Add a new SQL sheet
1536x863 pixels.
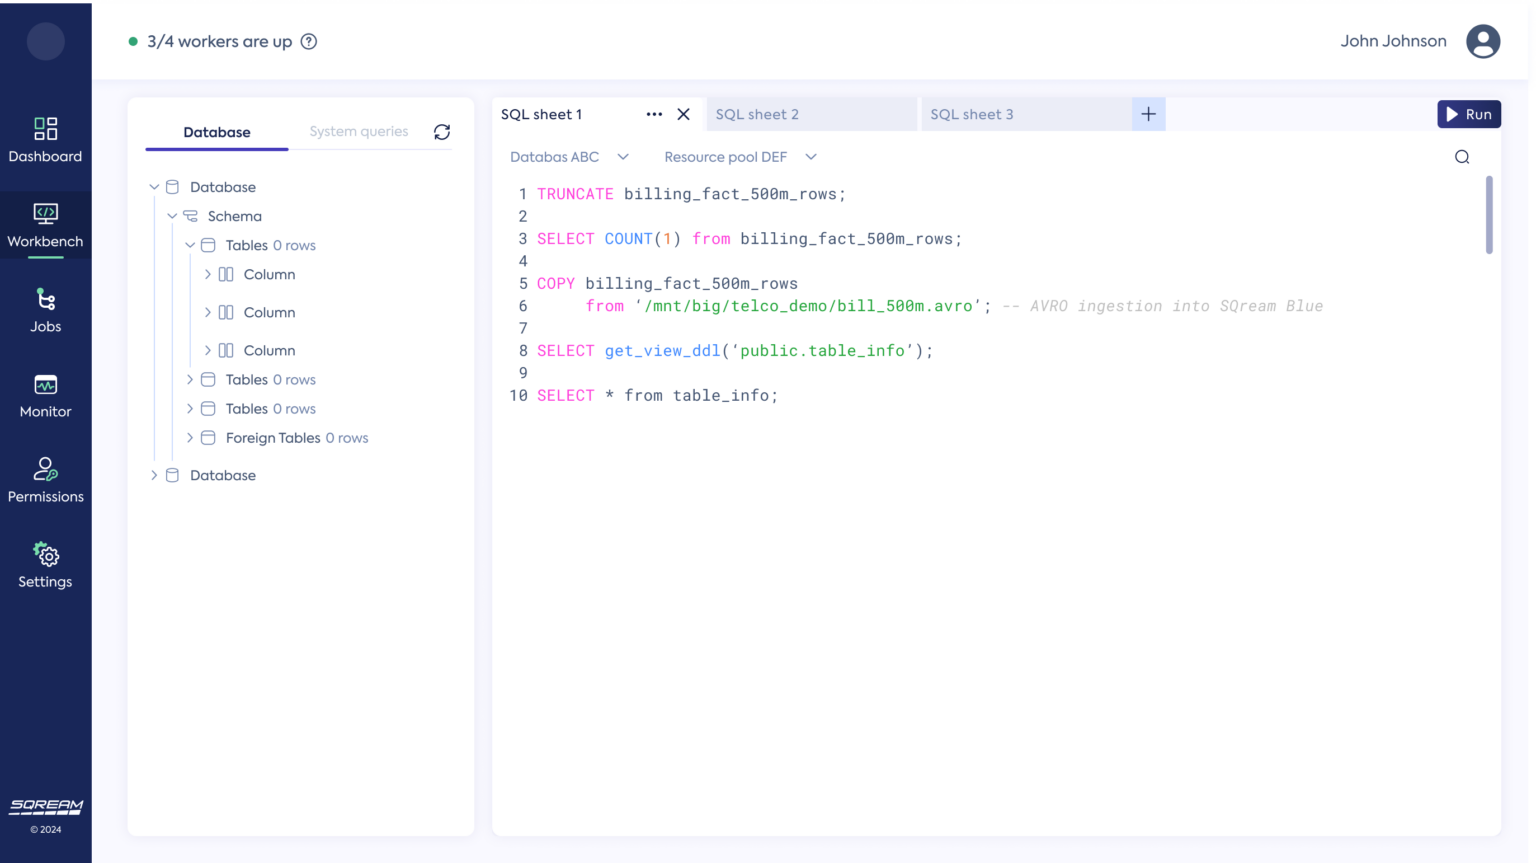(1148, 114)
